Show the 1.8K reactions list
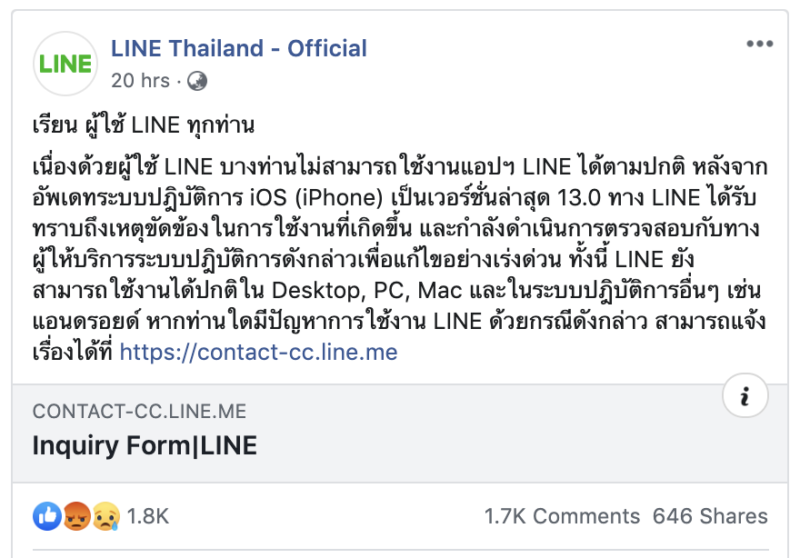800x558 pixels. click(x=147, y=516)
